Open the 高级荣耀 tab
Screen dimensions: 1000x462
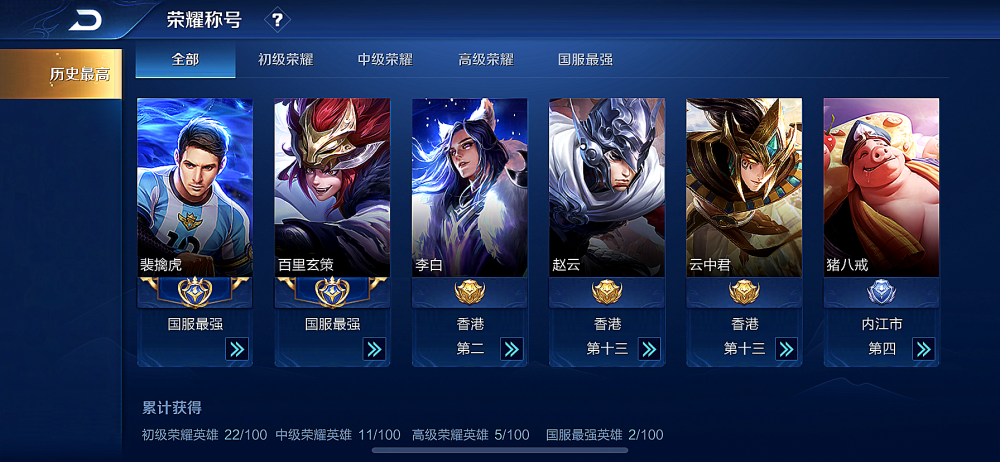pyautogui.click(x=486, y=60)
